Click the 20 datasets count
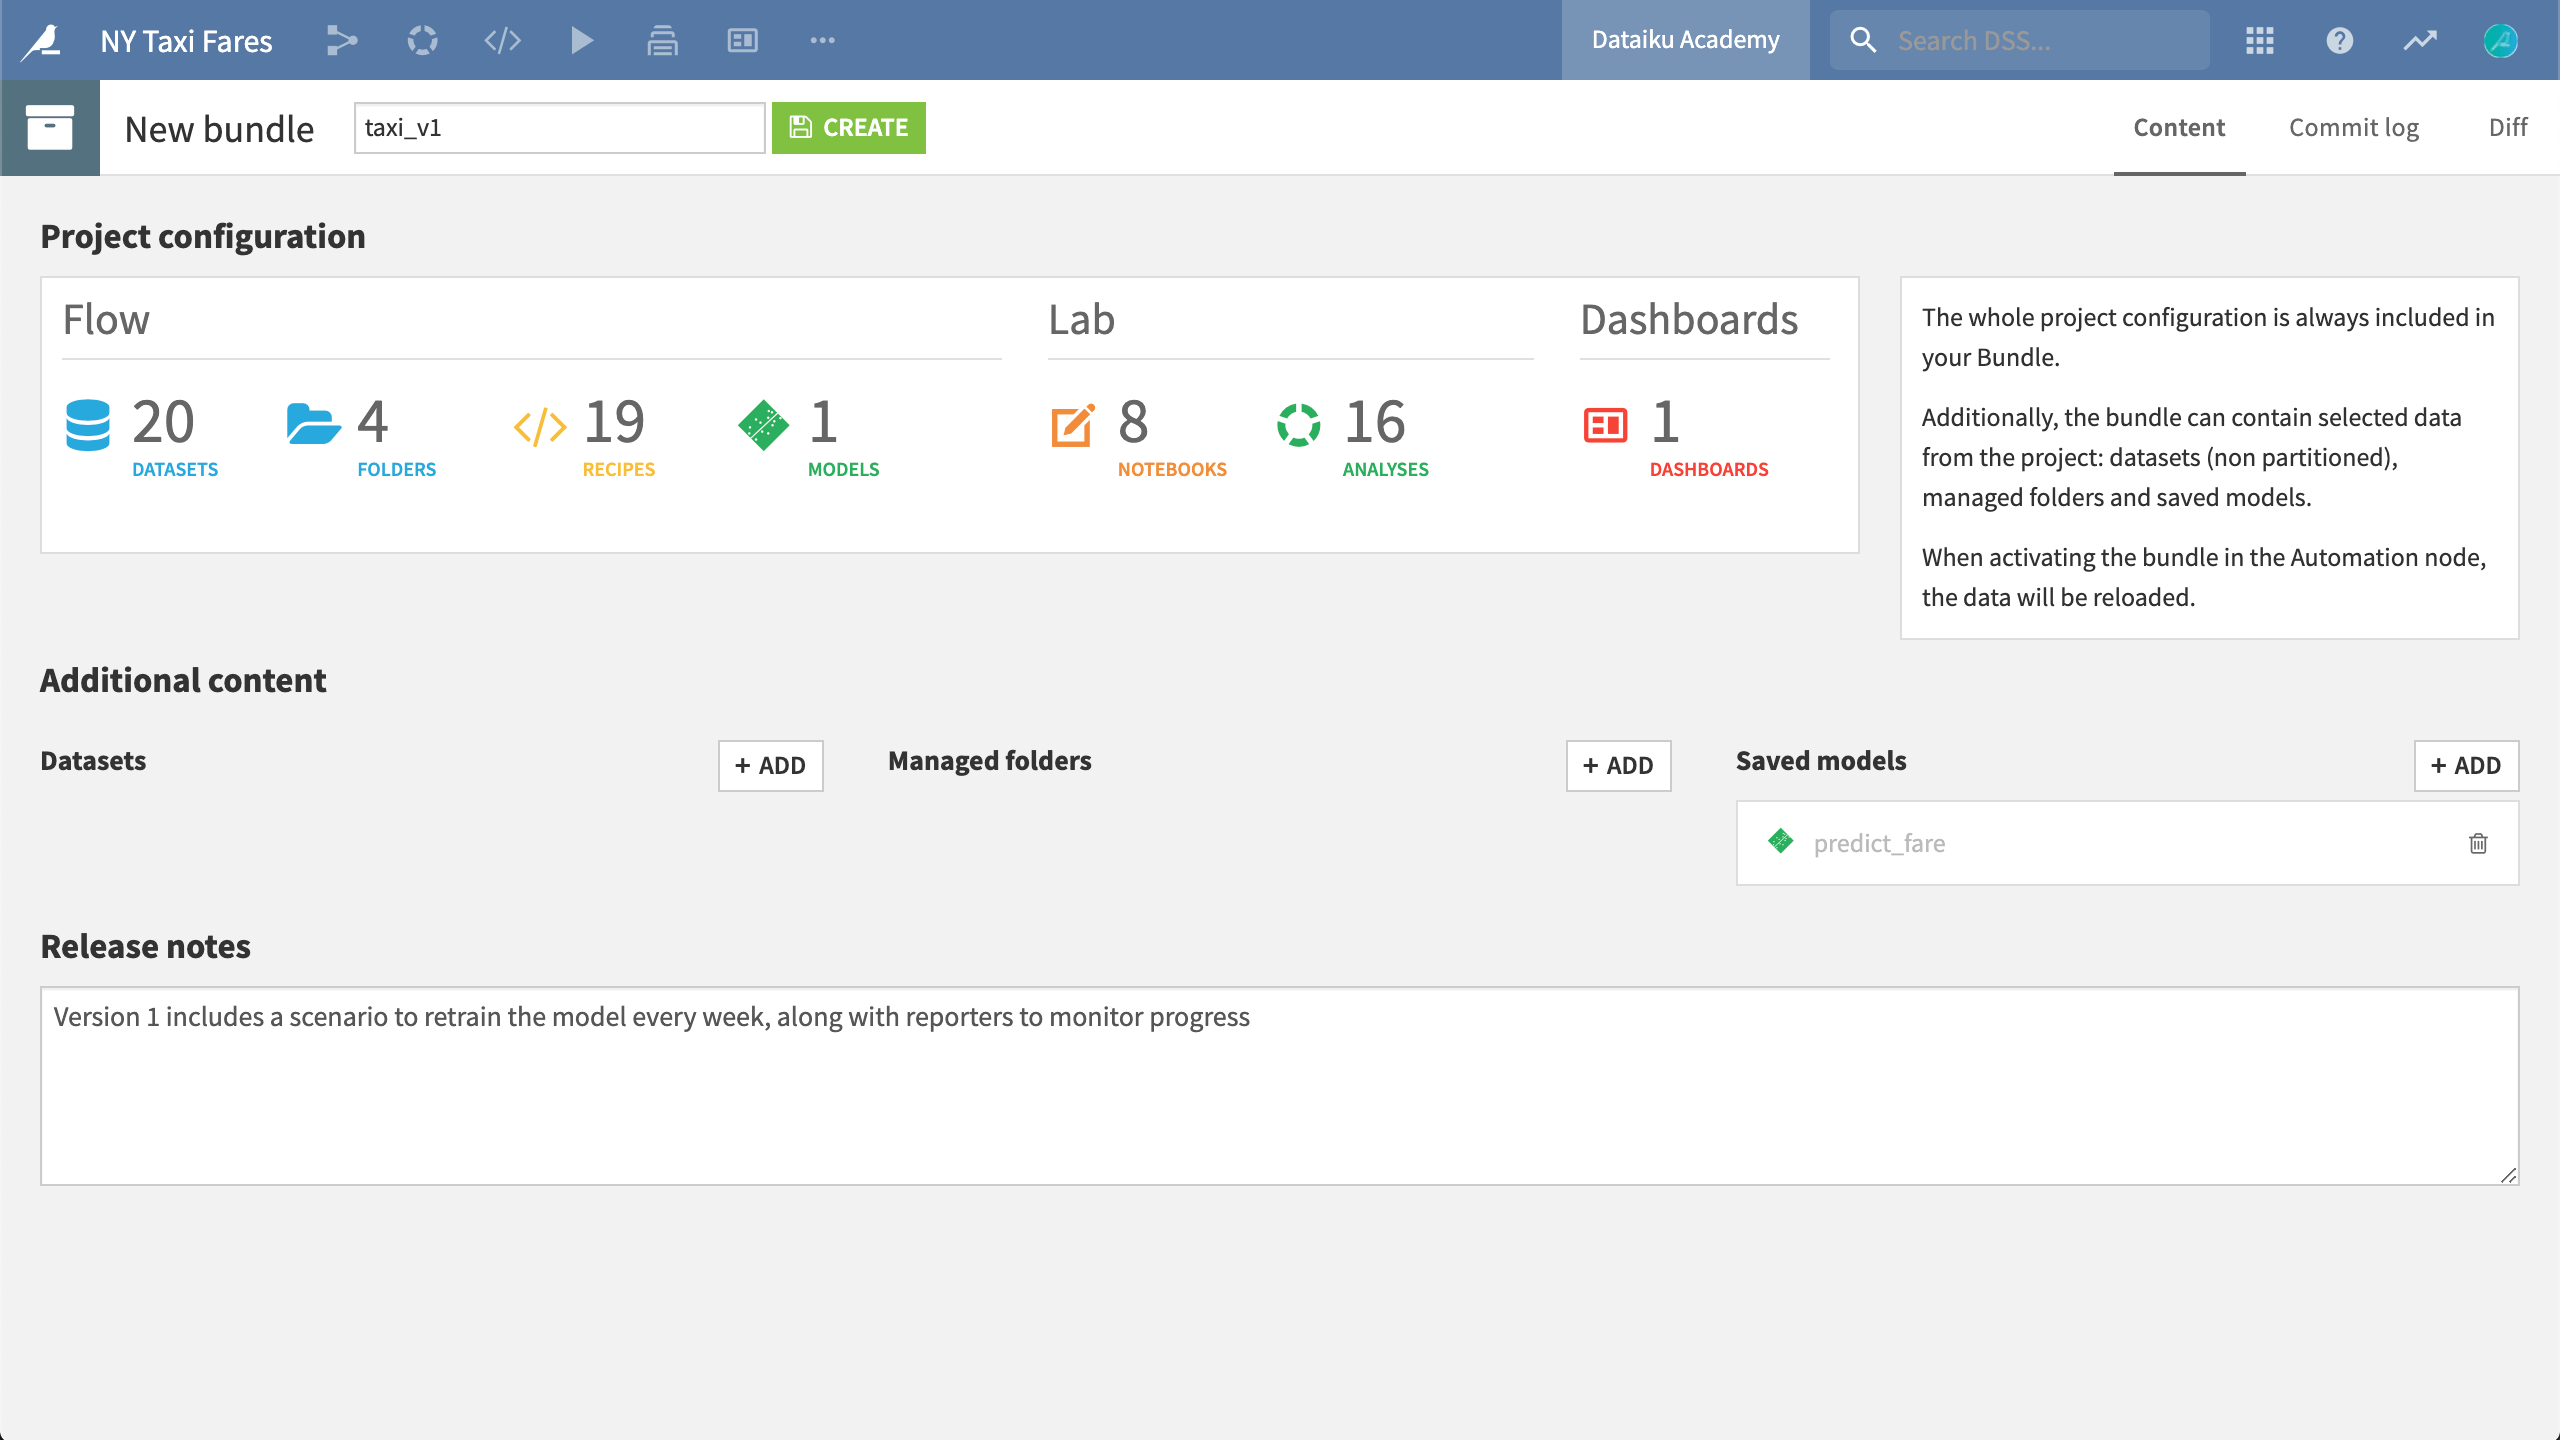 click(163, 422)
